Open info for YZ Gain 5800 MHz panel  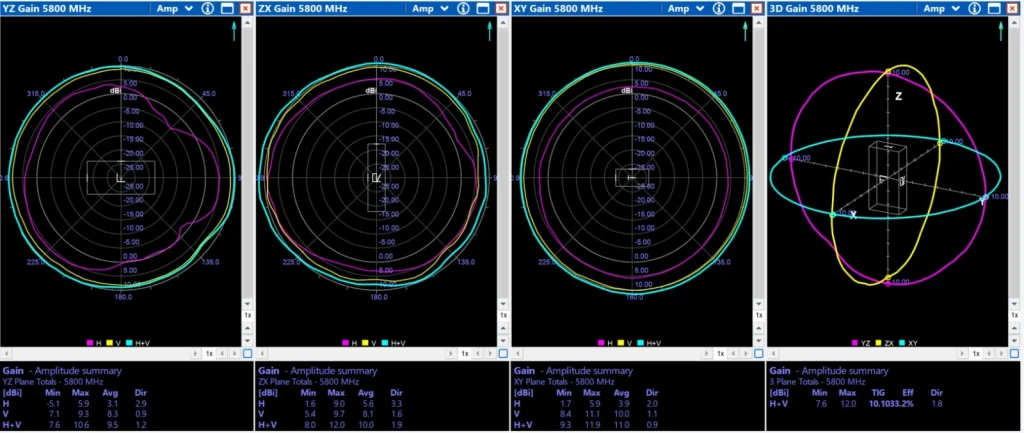pyautogui.click(x=208, y=8)
